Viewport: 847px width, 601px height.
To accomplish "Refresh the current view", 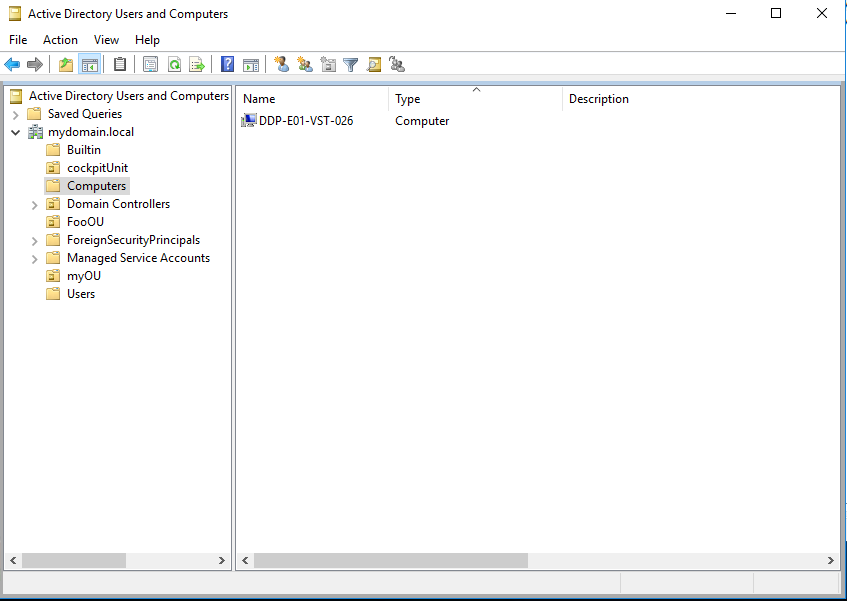I will 174,65.
